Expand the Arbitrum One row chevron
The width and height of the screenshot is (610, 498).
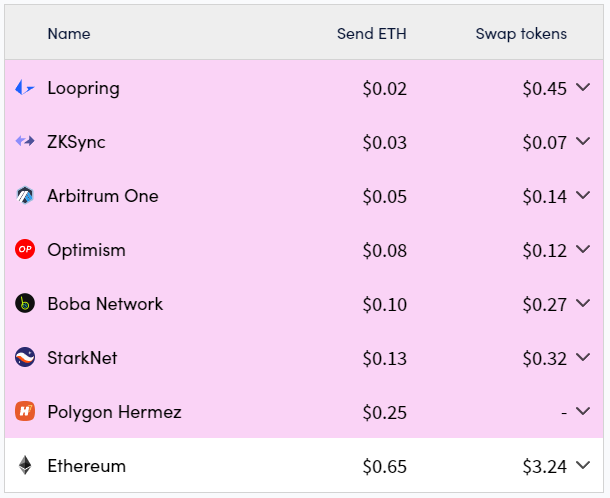coord(583,195)
